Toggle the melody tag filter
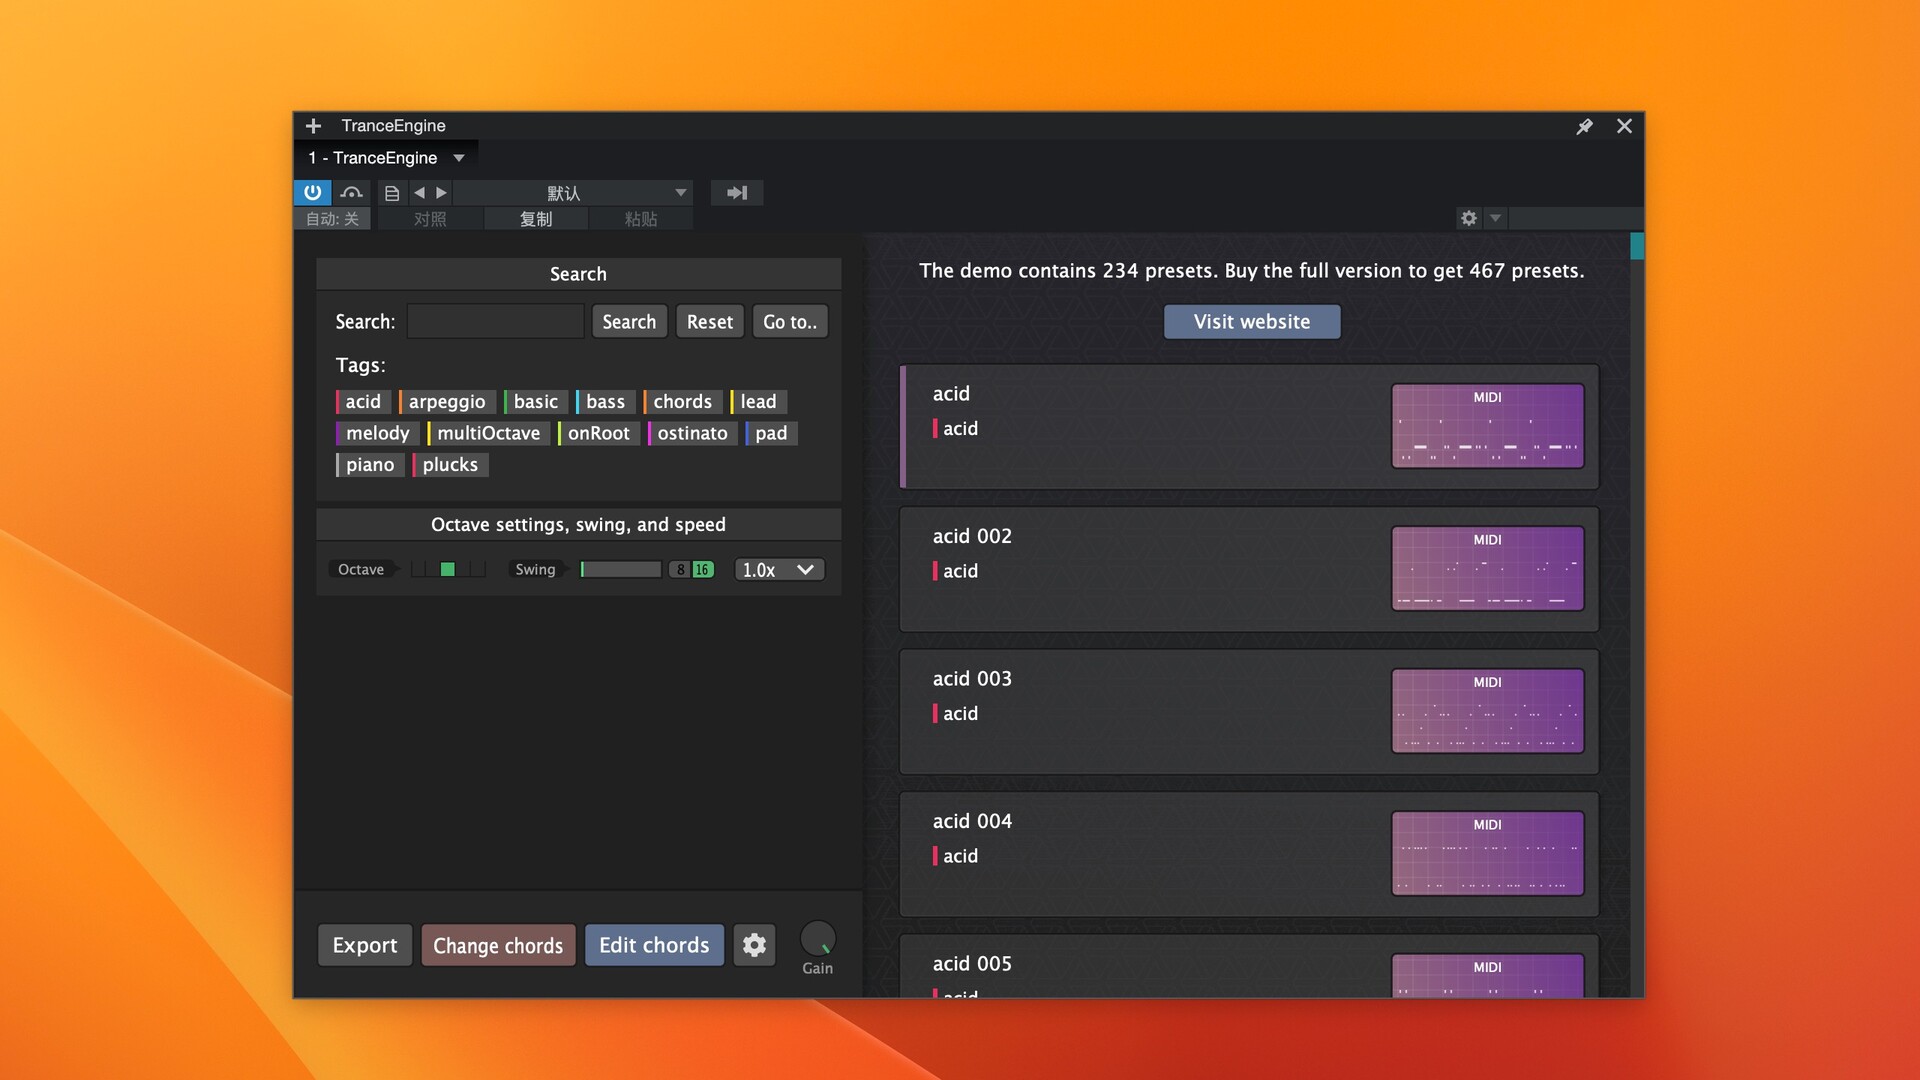Viewport: 1920px width, 1080px height. 377,433
